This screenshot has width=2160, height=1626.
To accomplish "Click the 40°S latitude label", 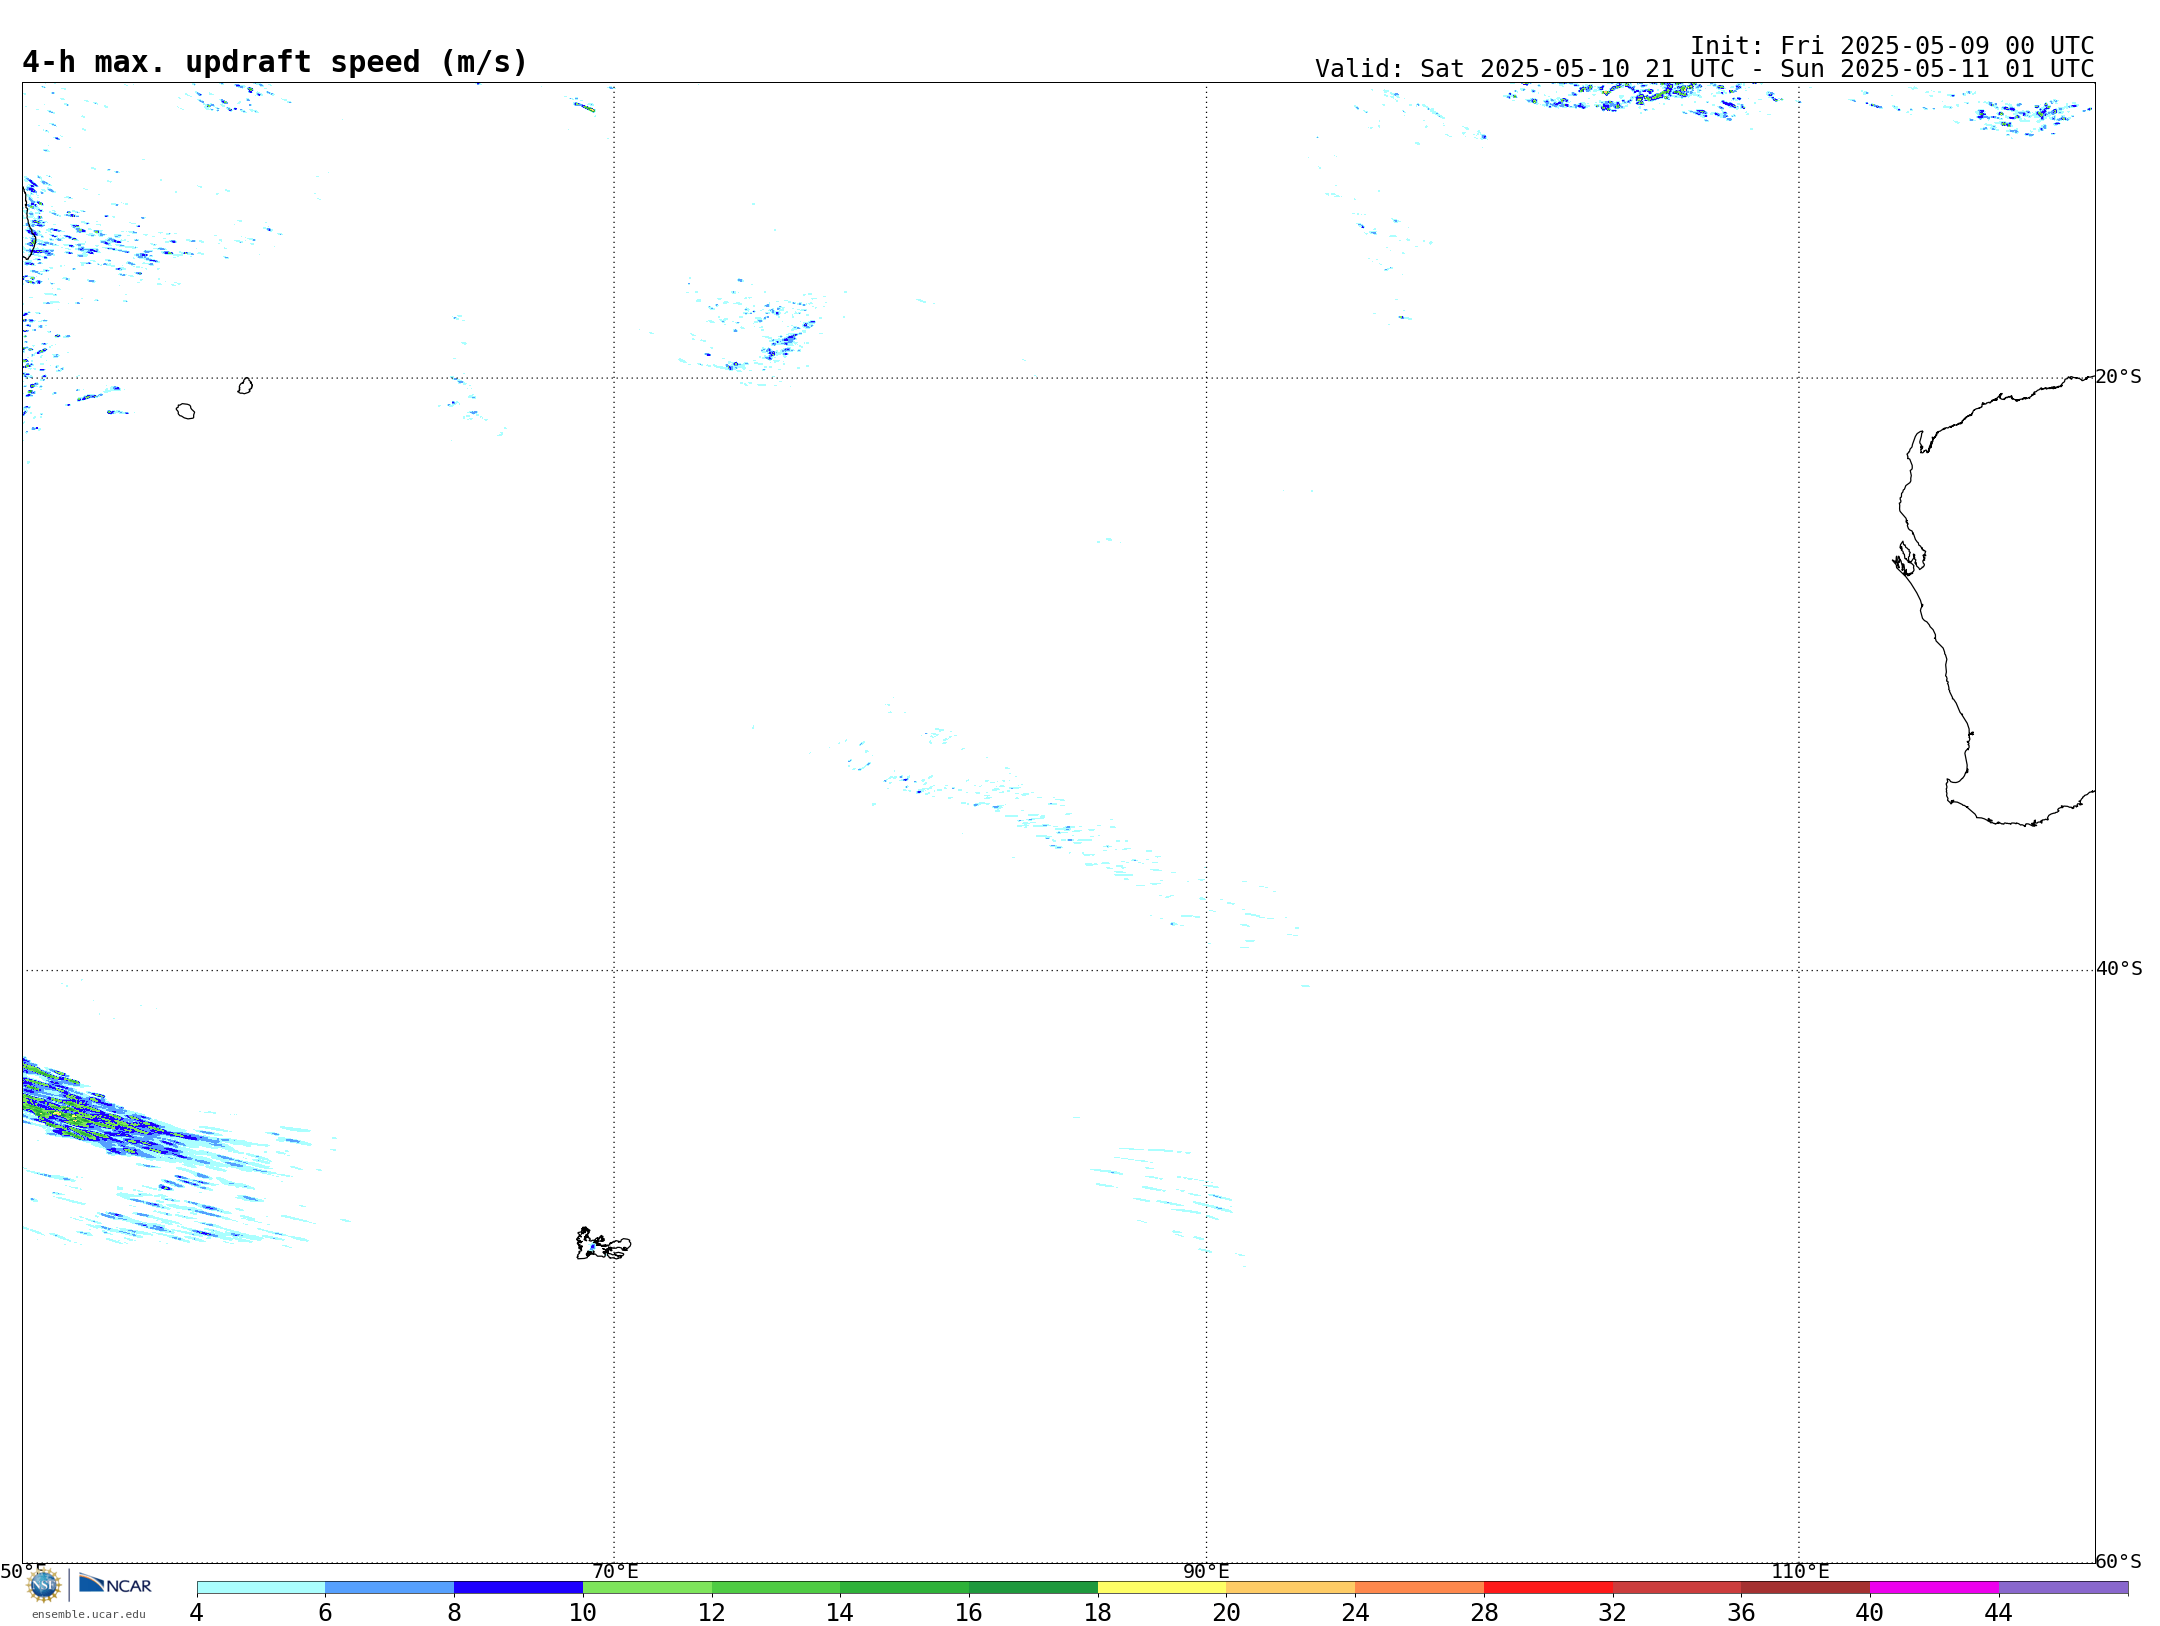I will pos(2119,969).
